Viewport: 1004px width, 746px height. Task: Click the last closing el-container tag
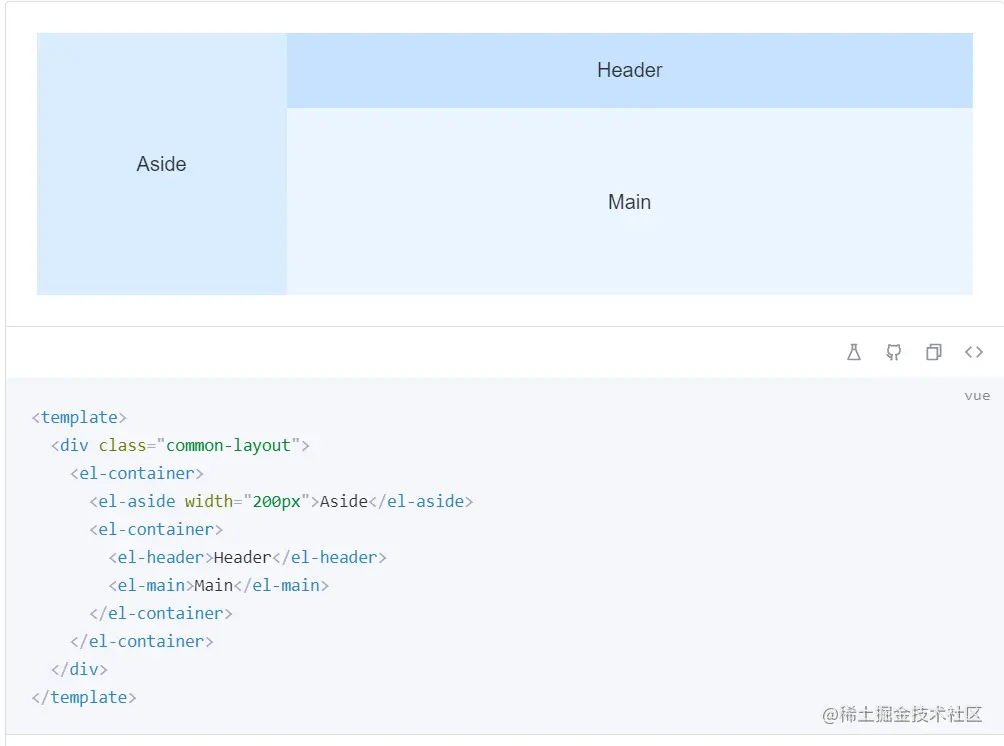142,641
